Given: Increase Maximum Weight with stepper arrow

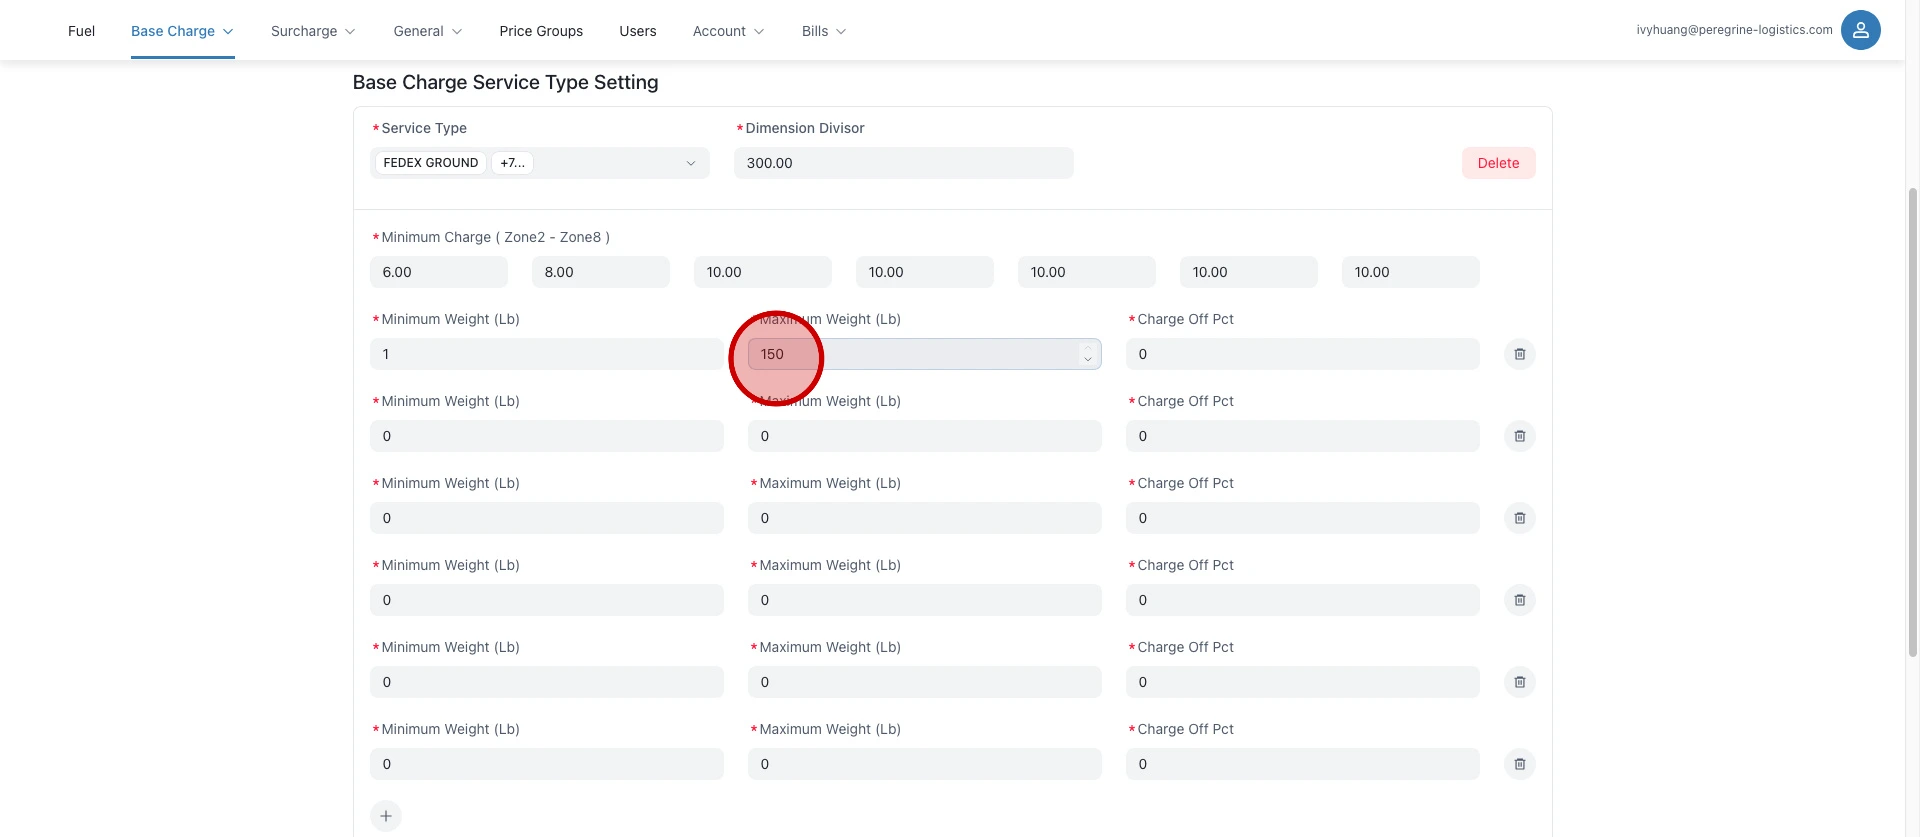Looking at the screenshot, I should point(1087,348).
